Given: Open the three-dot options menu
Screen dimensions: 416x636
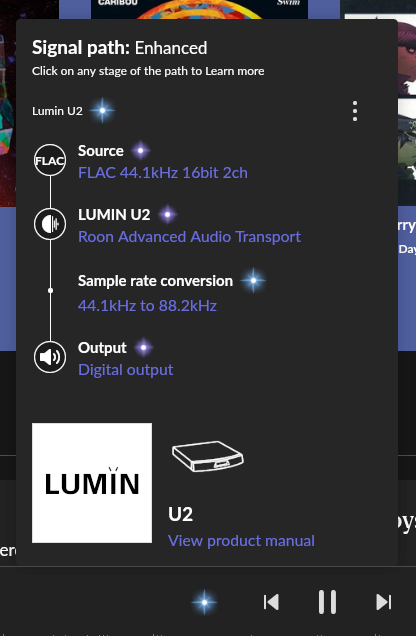Looking at the screenshot, I should tap(355, 111).
